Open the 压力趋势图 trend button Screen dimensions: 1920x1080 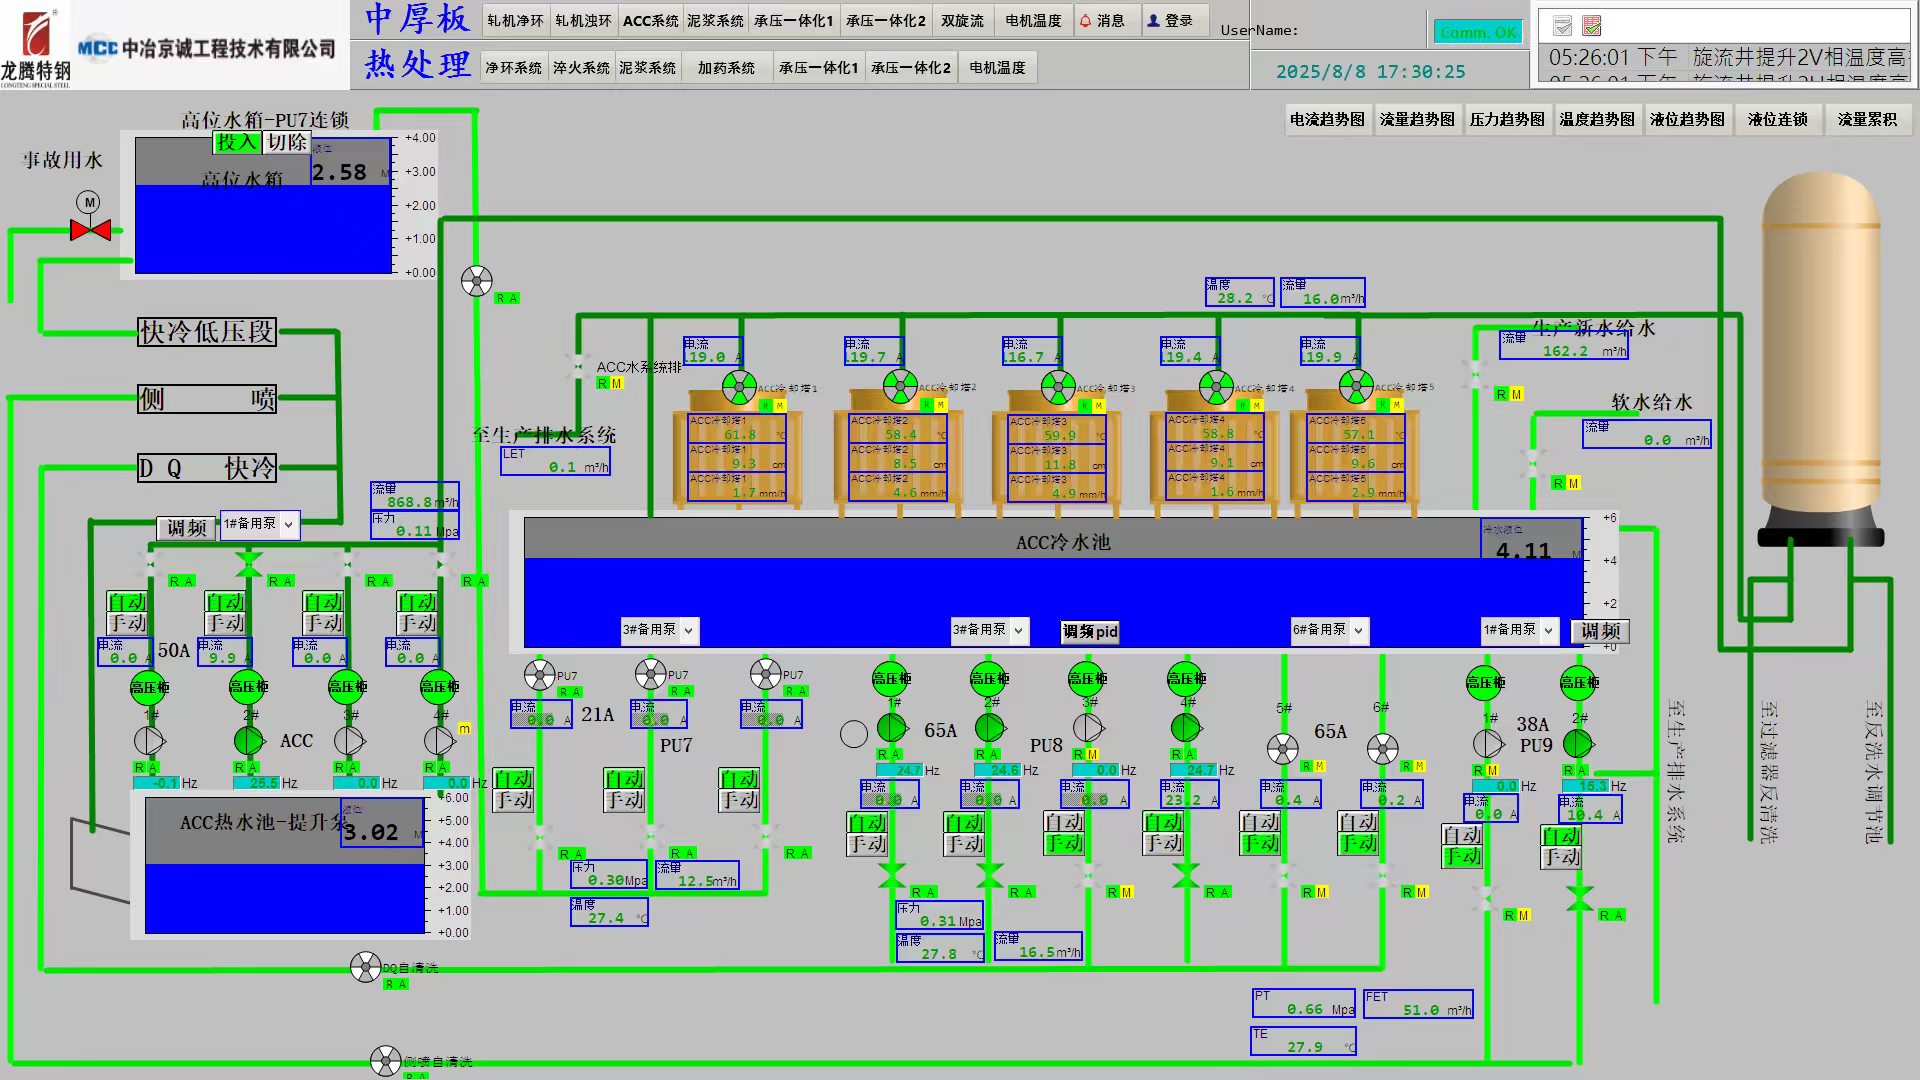coord(1507,119)
